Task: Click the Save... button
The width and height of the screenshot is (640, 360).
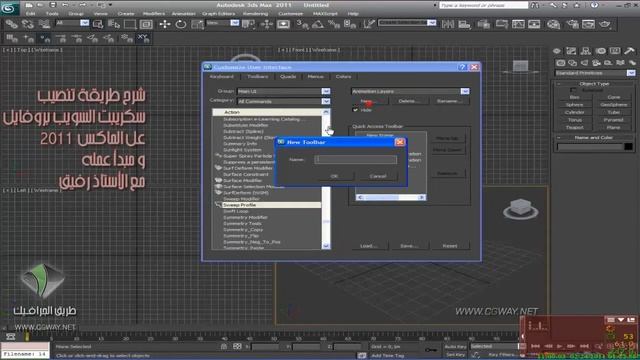Action: coord(409,246)
